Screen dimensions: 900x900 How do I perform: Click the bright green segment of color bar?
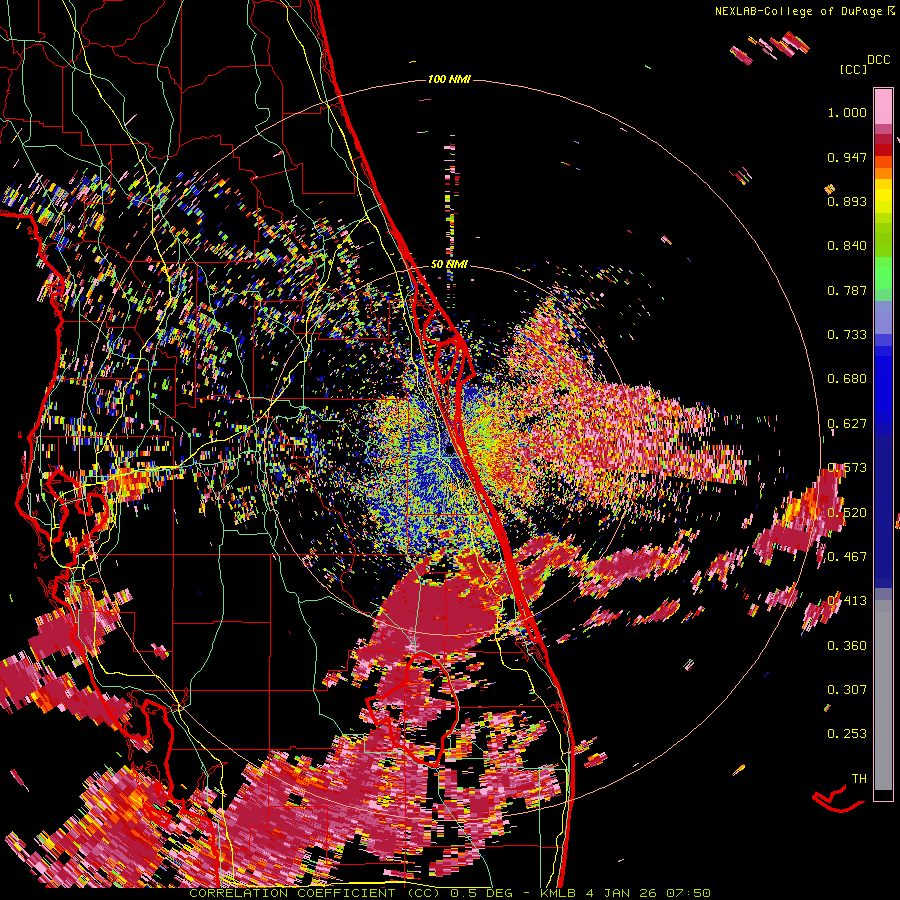[883, 273]
